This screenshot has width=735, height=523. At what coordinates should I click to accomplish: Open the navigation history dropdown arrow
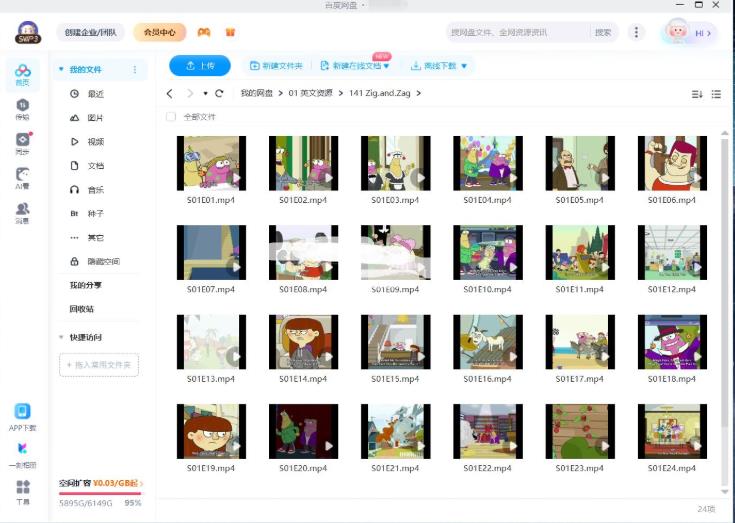pyautogui.click(x=205, y=94)
